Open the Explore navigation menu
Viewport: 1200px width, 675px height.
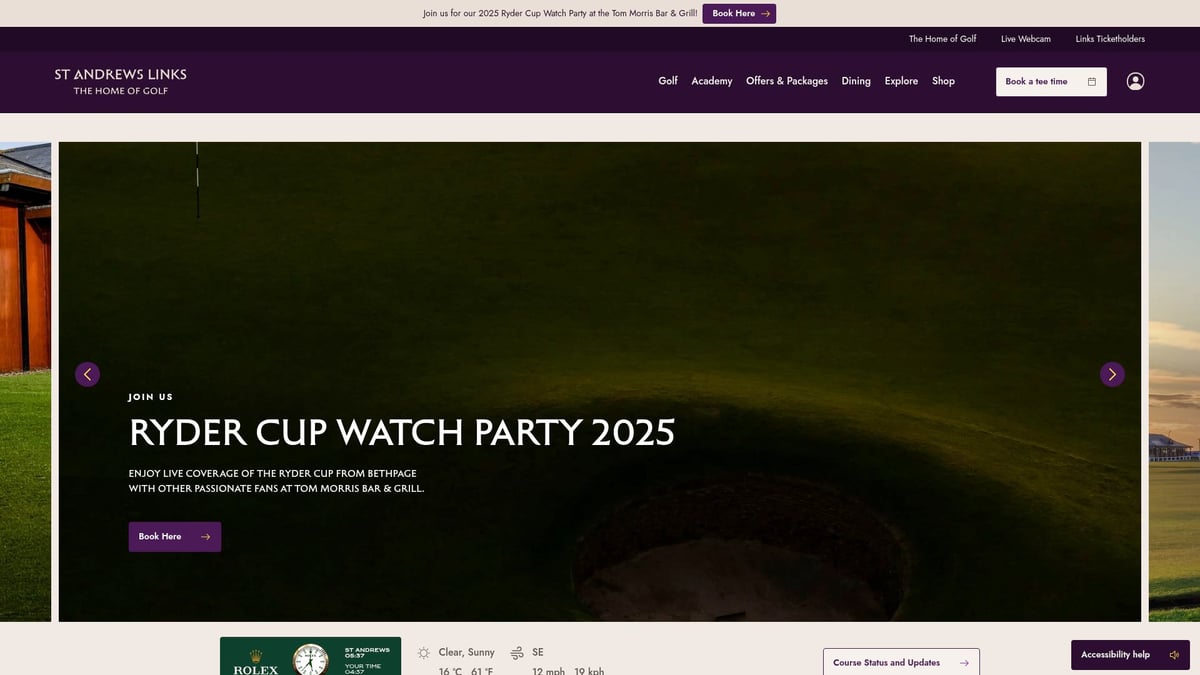coord(900,81)
